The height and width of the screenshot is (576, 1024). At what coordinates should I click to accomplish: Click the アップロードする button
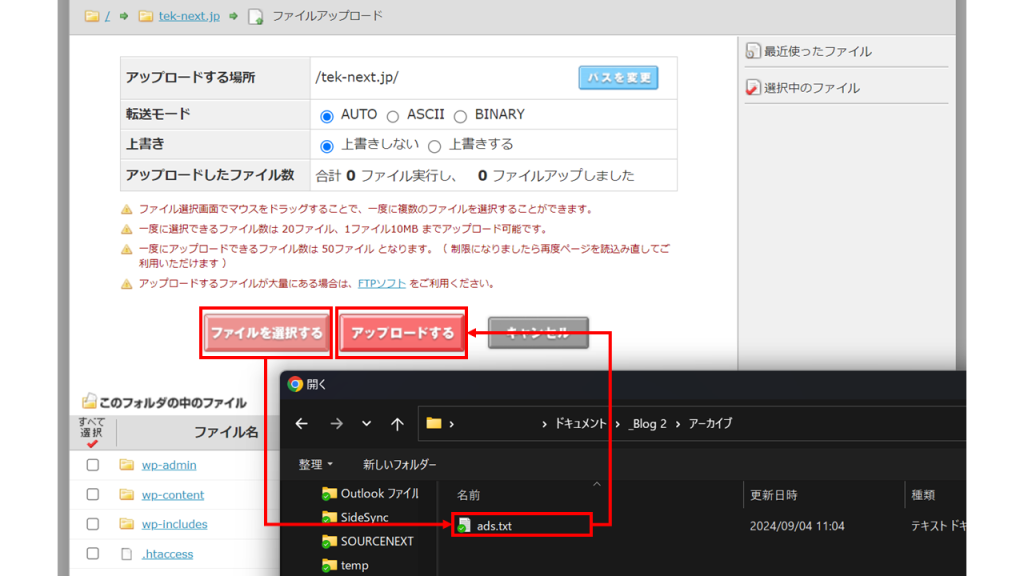[401, 331]
